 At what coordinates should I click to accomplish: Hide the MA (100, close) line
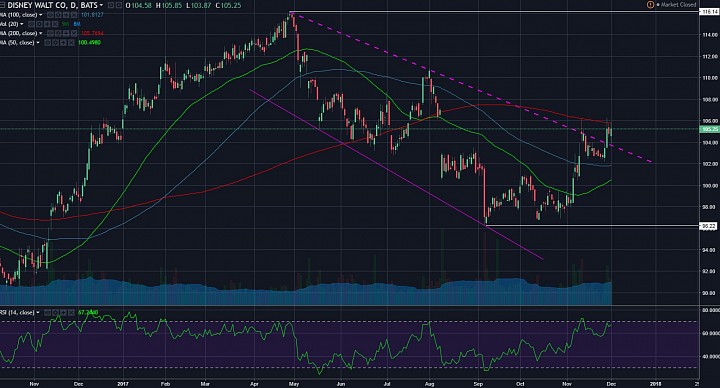point(50,15)
